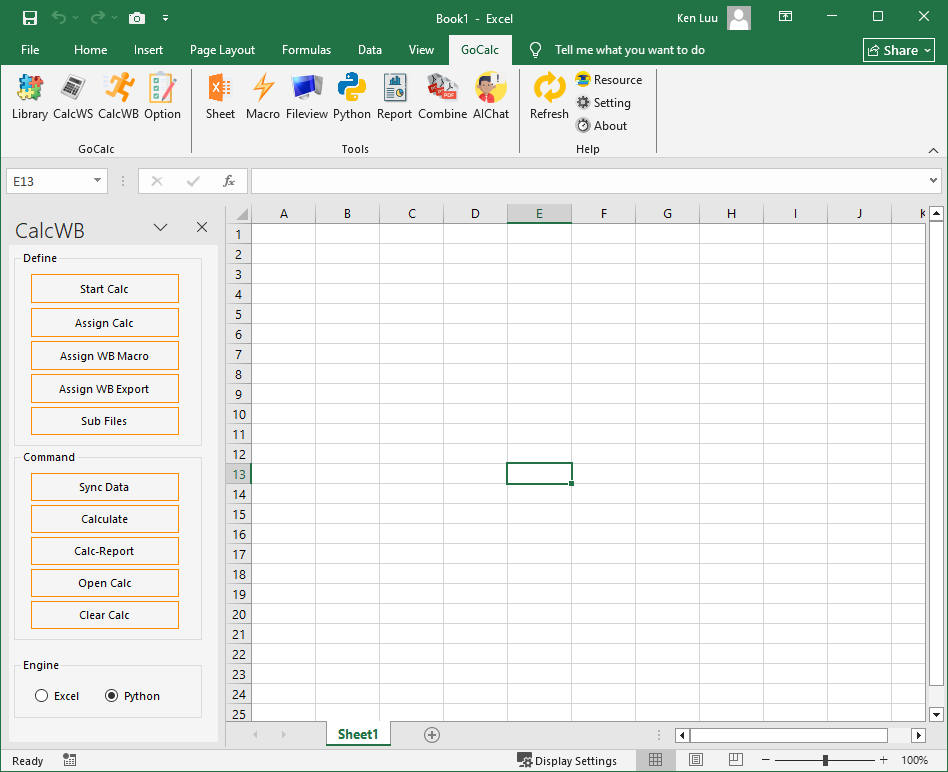Open Display Settings in status bar
Viewport: 948px width, 772px height.
click(567, 761)
